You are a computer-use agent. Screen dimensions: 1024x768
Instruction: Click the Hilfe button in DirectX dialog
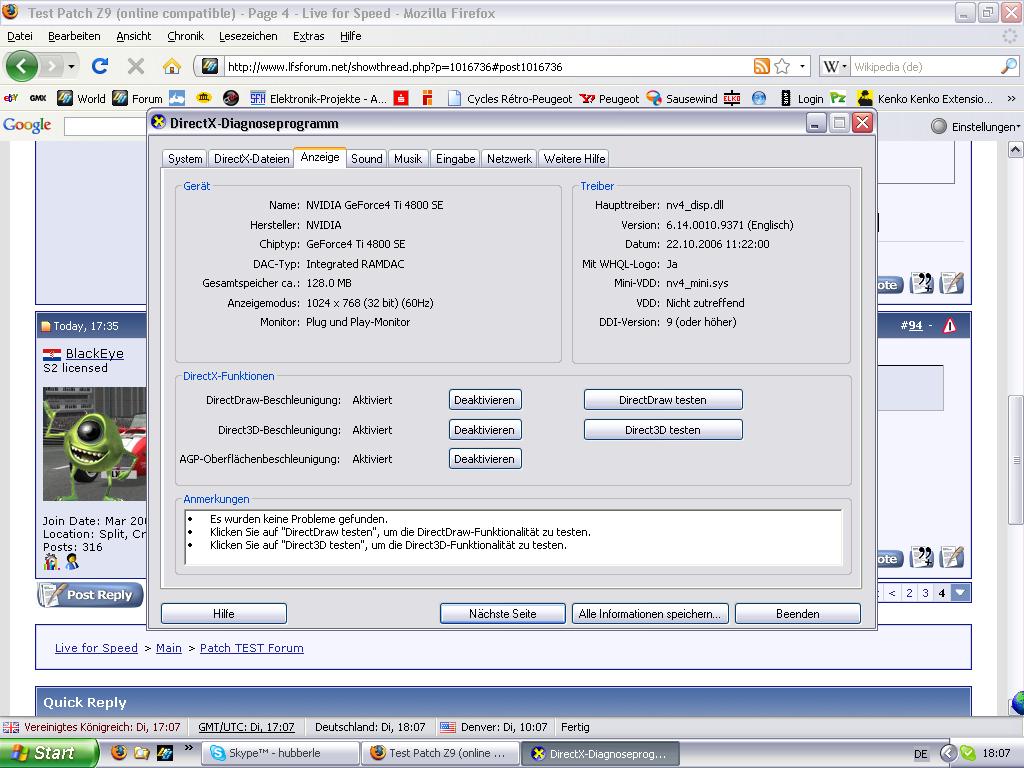click(223, 613)
